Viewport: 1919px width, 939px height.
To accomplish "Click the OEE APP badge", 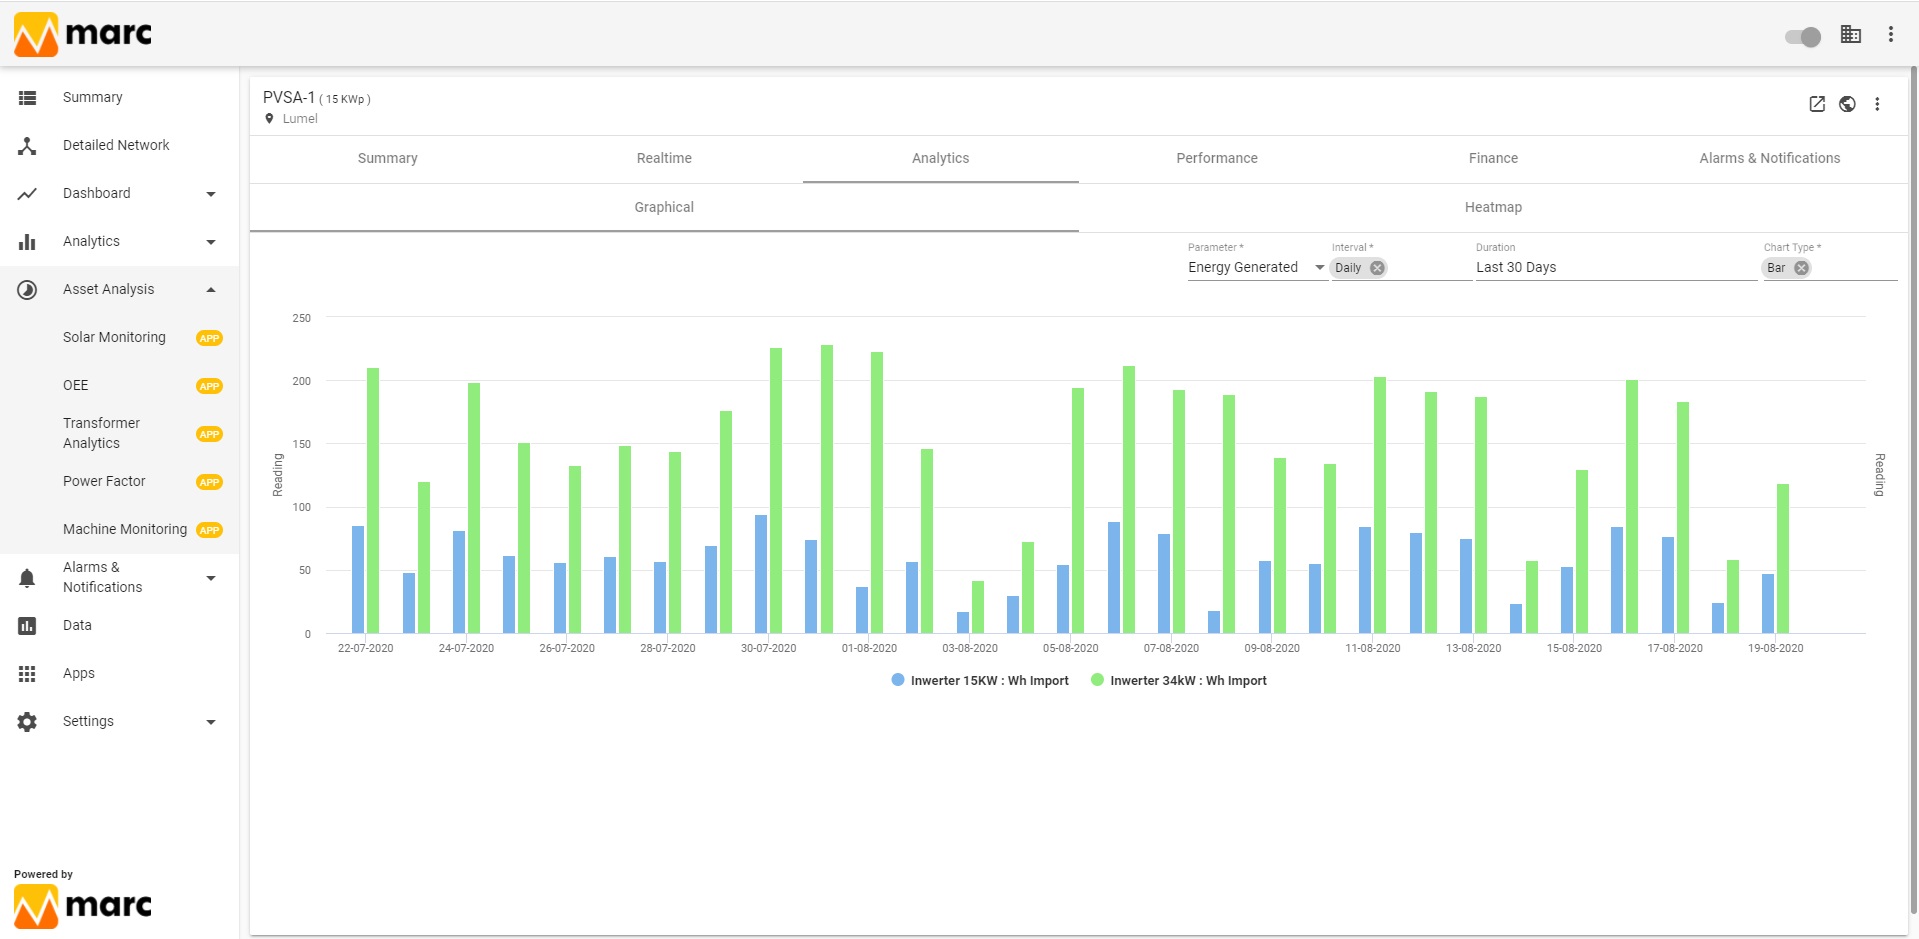I will (209, 386).
